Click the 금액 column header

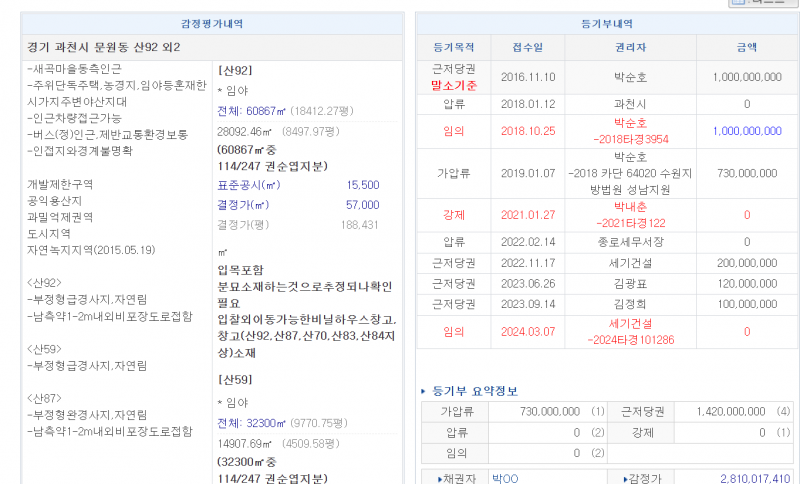pyautogui.click(x=746, y=47)
